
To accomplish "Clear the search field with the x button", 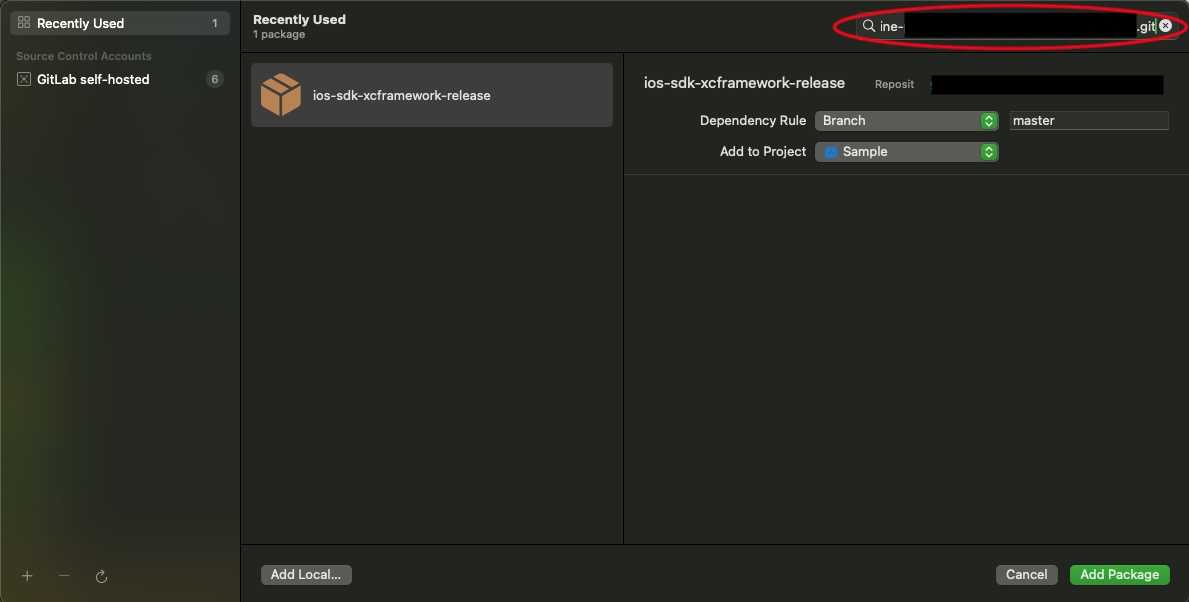I will [1165, 26].
